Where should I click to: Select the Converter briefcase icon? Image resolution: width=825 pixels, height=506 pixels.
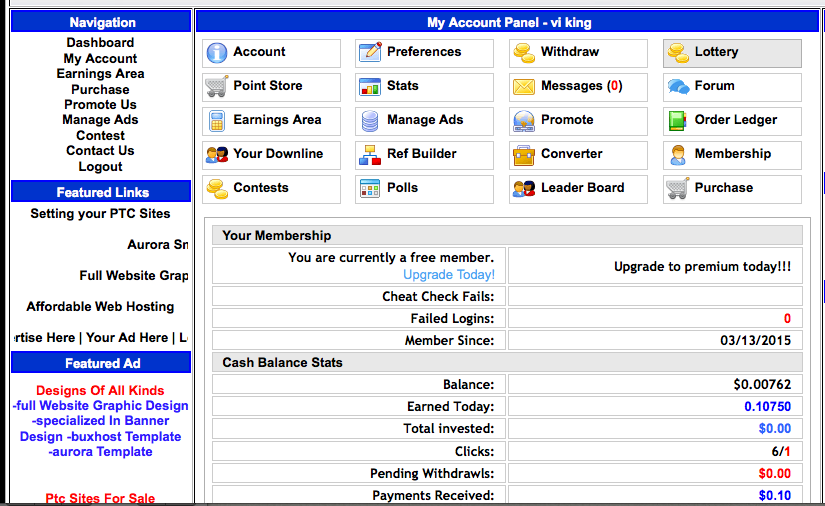point(524,155)
